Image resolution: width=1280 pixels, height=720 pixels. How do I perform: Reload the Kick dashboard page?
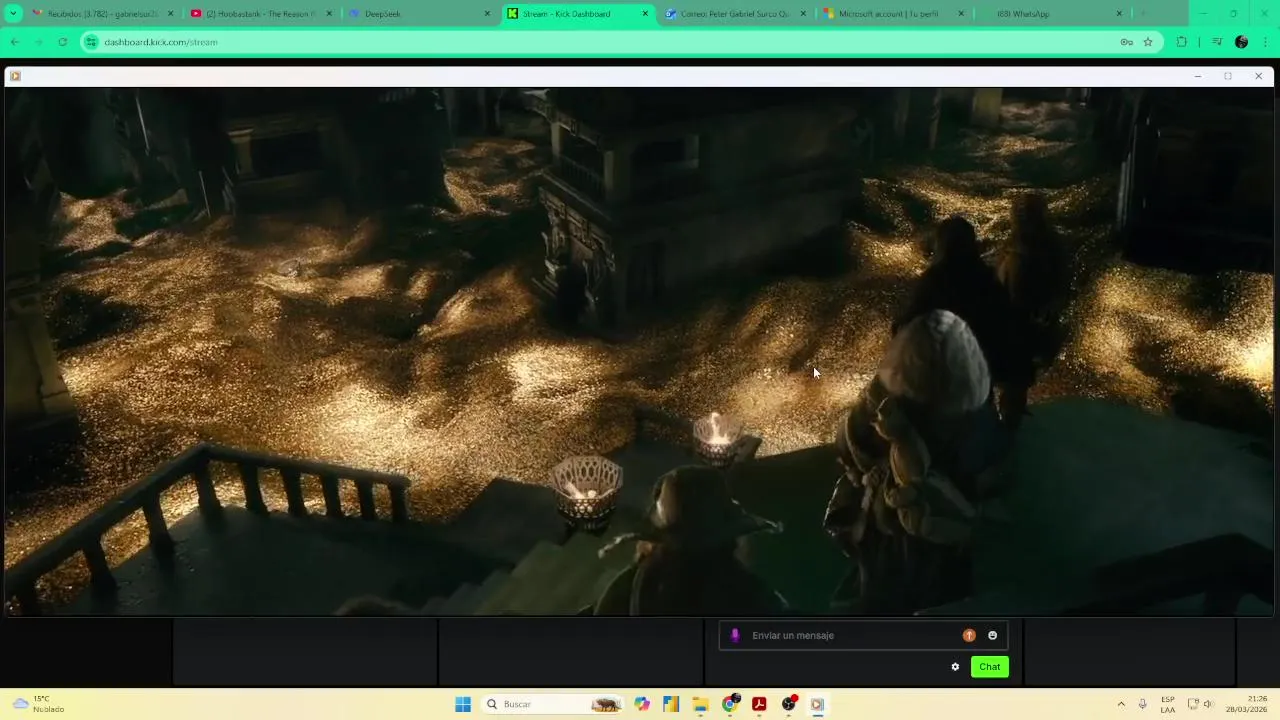(62, 42)
